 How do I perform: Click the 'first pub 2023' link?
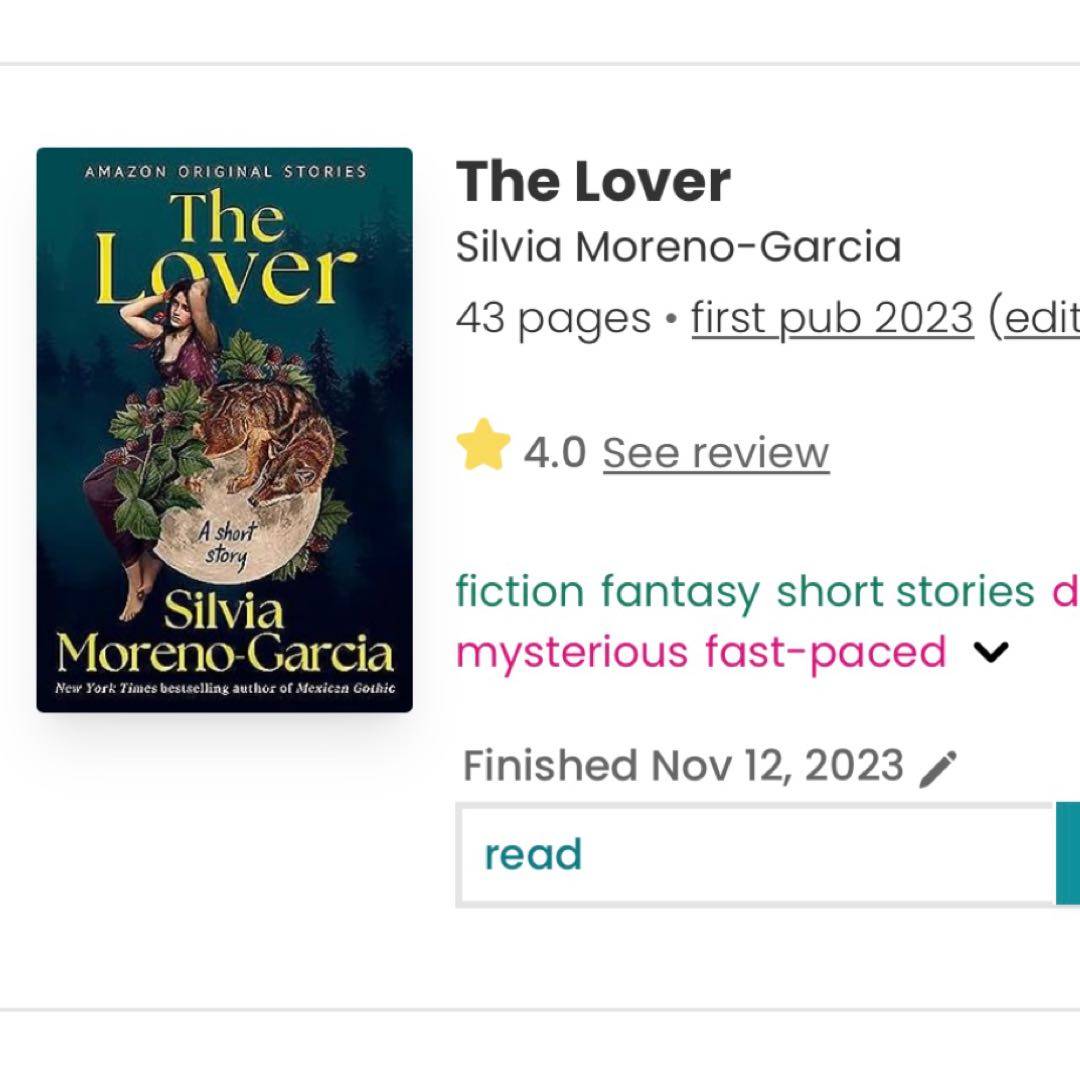[832, 318]
